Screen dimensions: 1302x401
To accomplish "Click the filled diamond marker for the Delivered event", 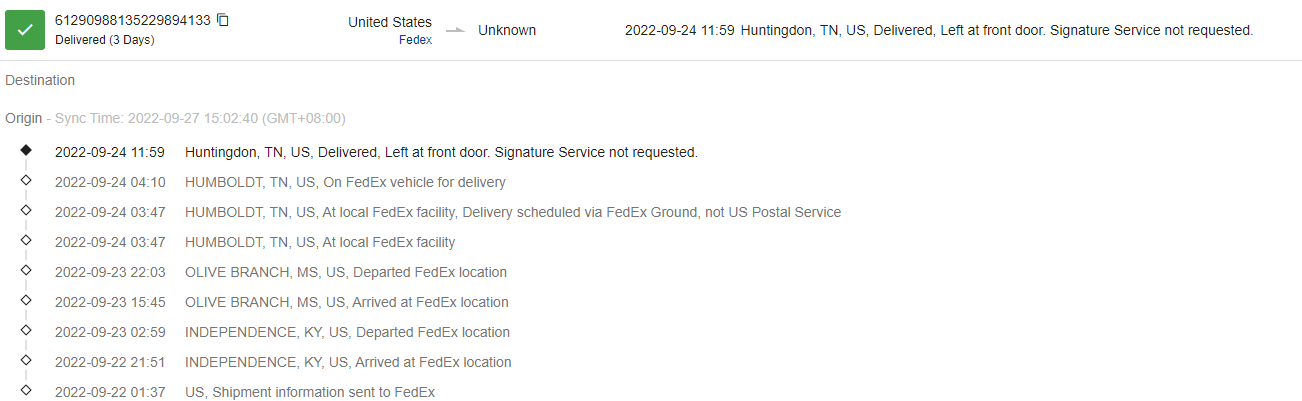I will pos(26,150).
